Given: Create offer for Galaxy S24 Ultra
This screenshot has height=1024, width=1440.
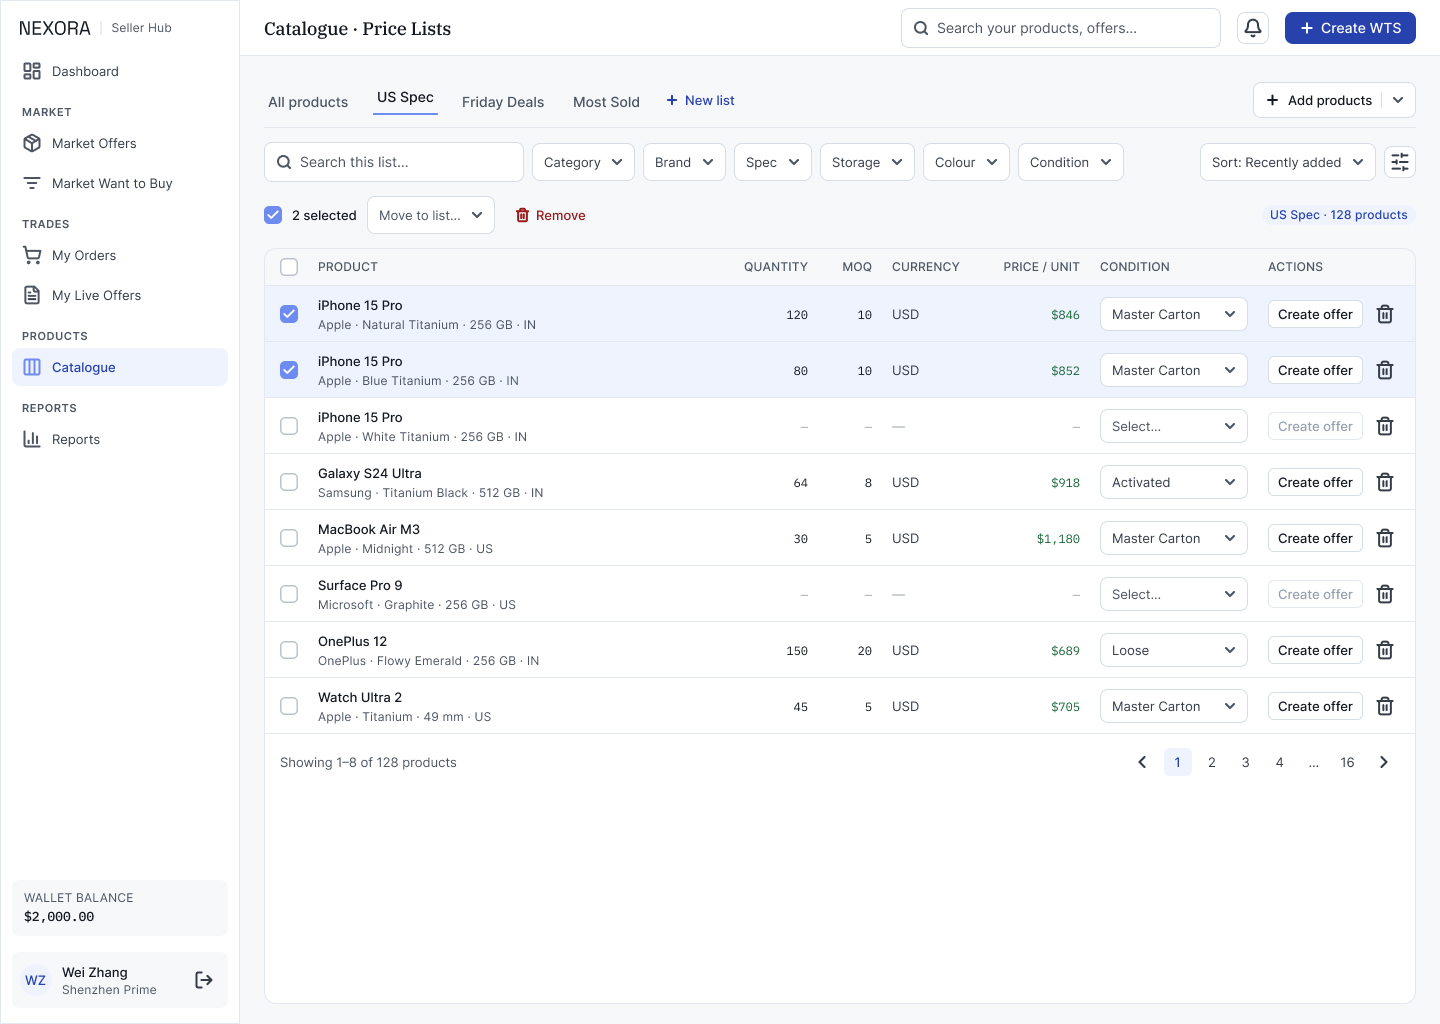Looking at the screenshot, I should click(x=1315, y=482).
